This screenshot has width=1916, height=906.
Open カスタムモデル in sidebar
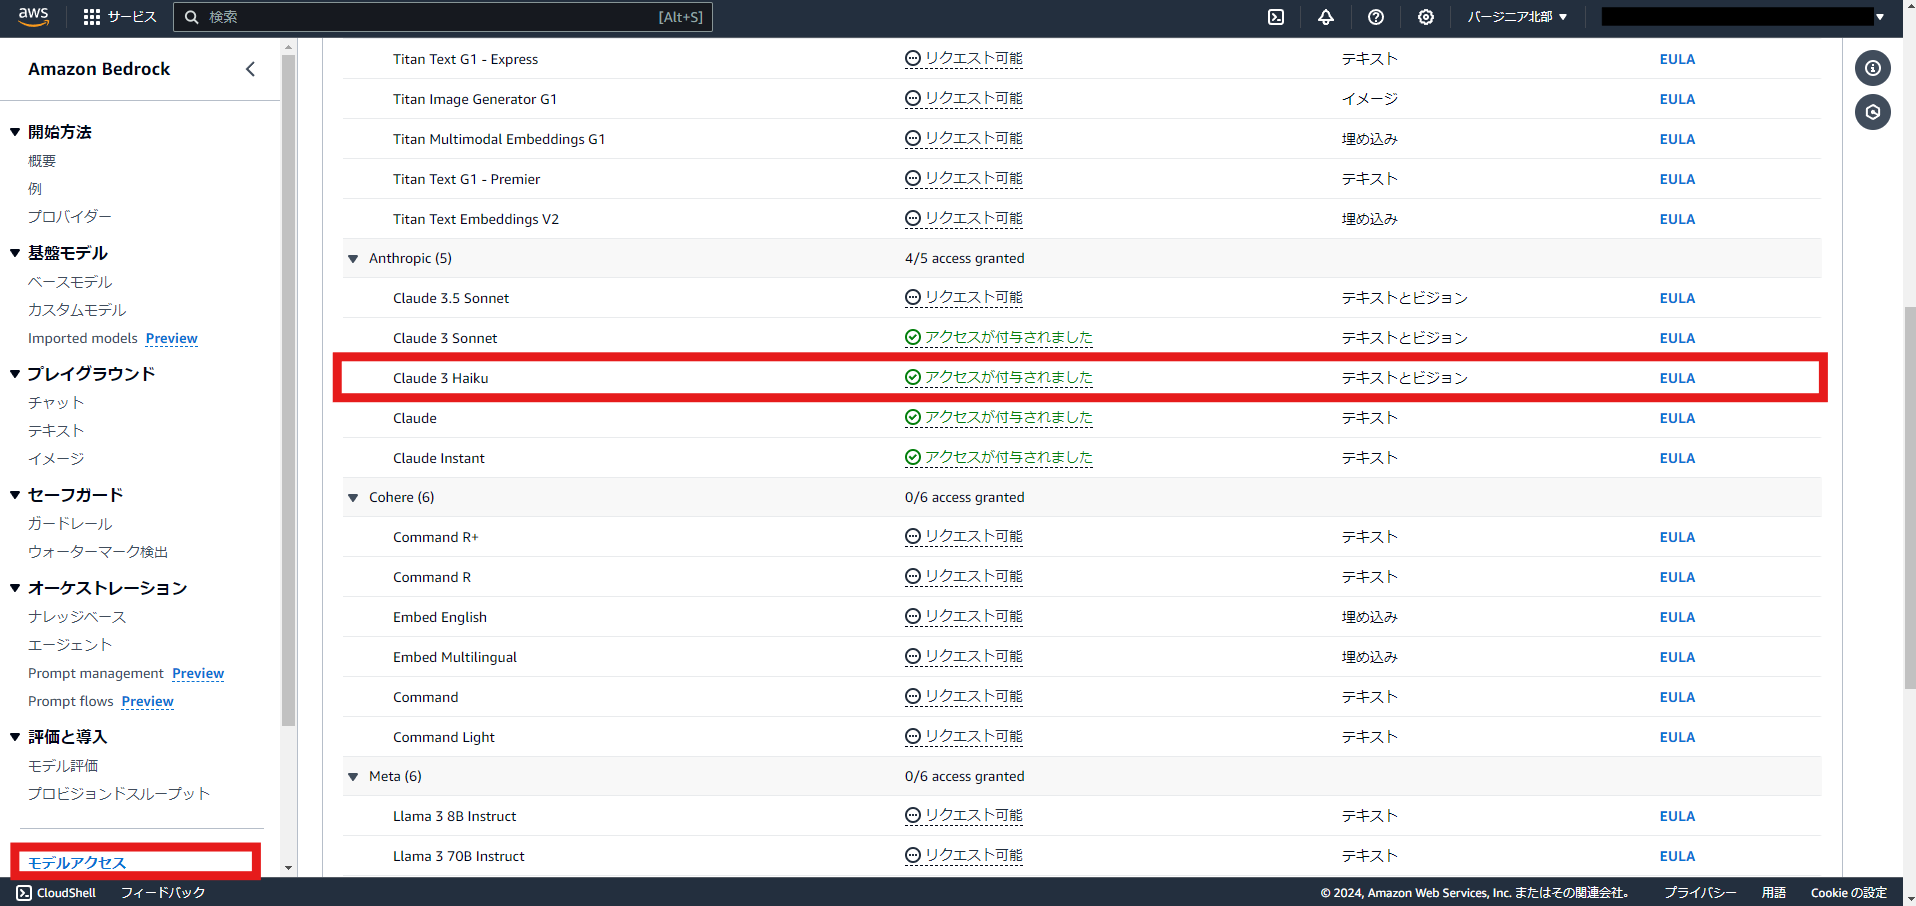pos(77,310)
